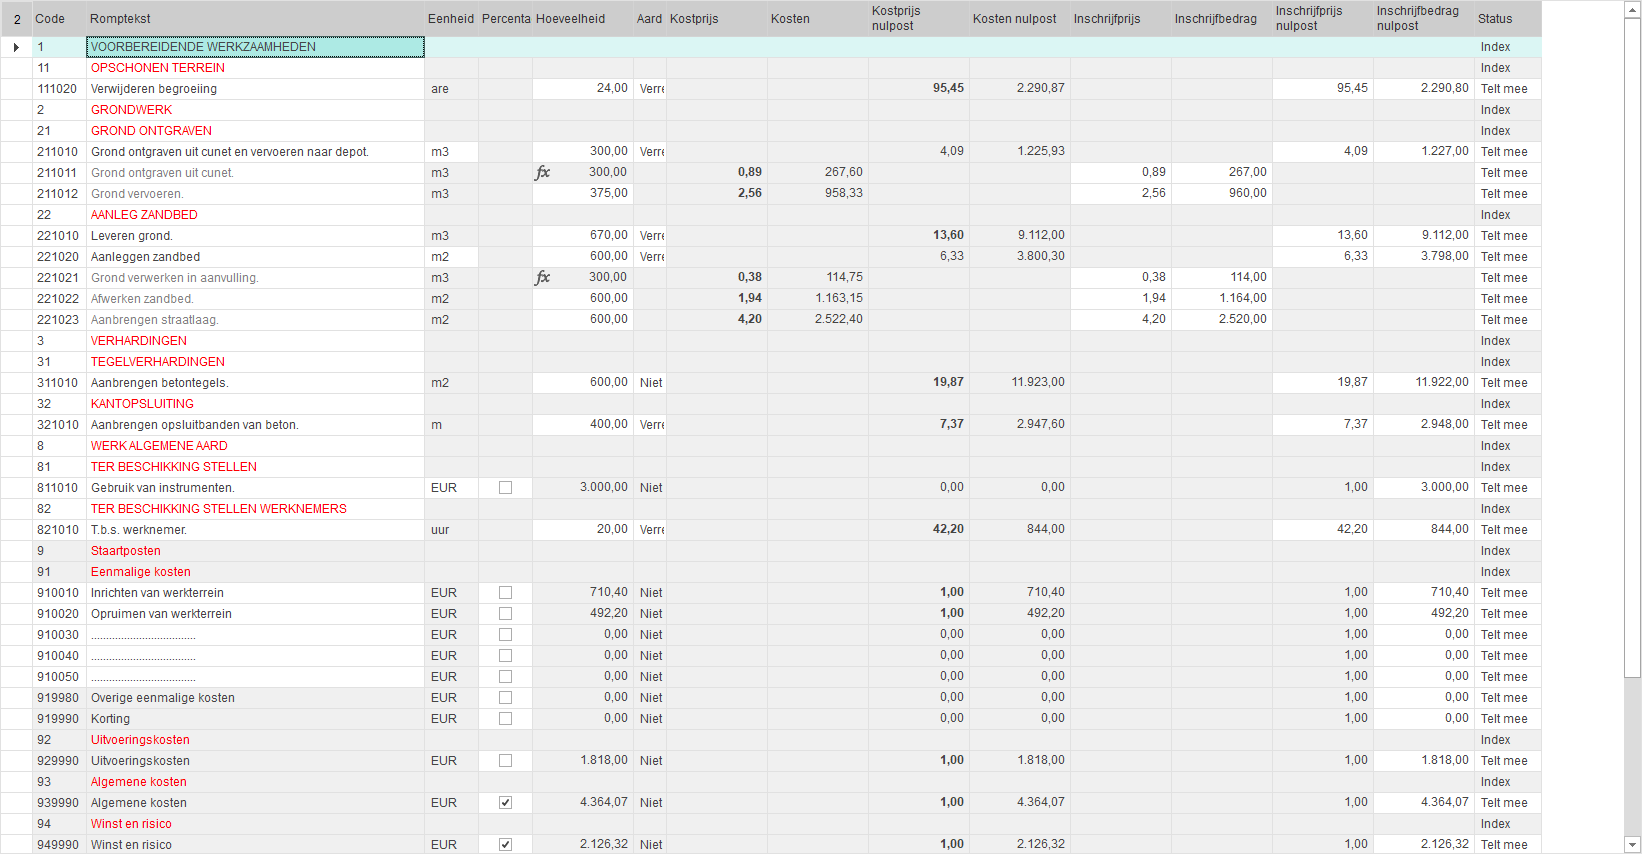Toggle Percenta checkbox for Overige eenmalige kosten
Image resolution: width=1642 pixels, height=854 pixels.
(x=505, y=698)
